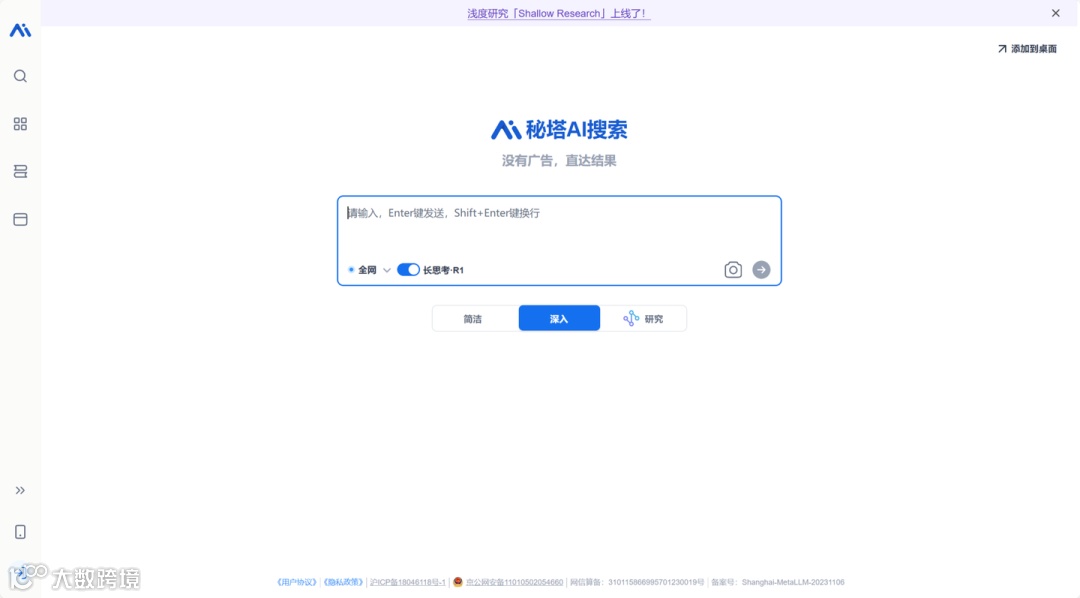Close the top announcement banner
1080x598 pixels.
(1055, 13)
